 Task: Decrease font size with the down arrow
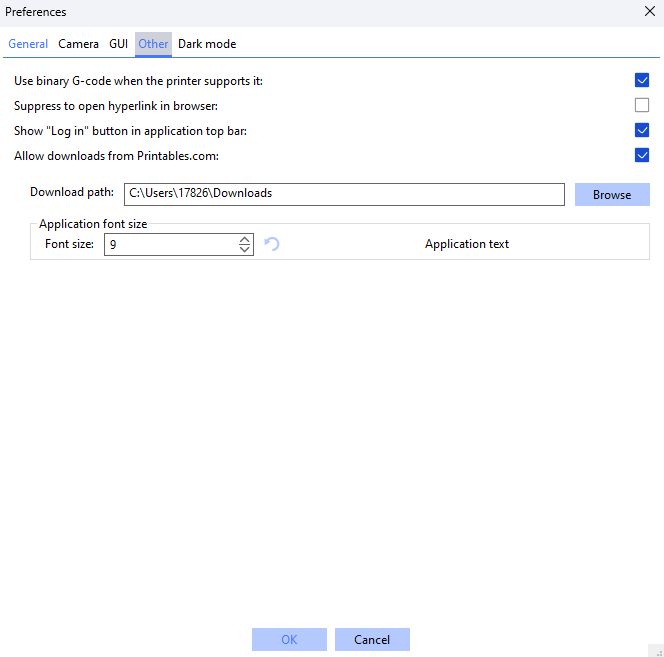point(245,249)
